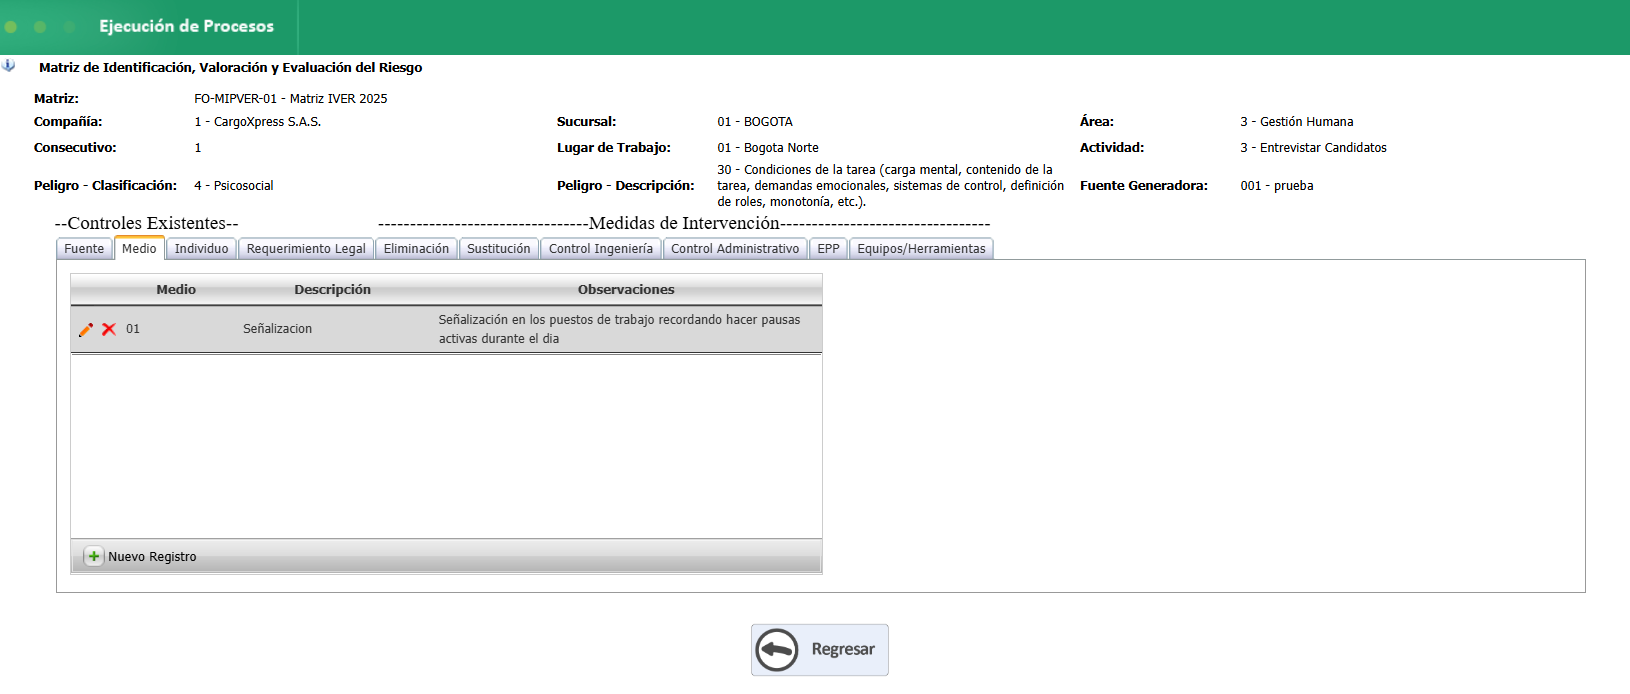Click the Controles Existentes section label
The width and height of the screenshot is (1630, 694).
pos(146,223)
